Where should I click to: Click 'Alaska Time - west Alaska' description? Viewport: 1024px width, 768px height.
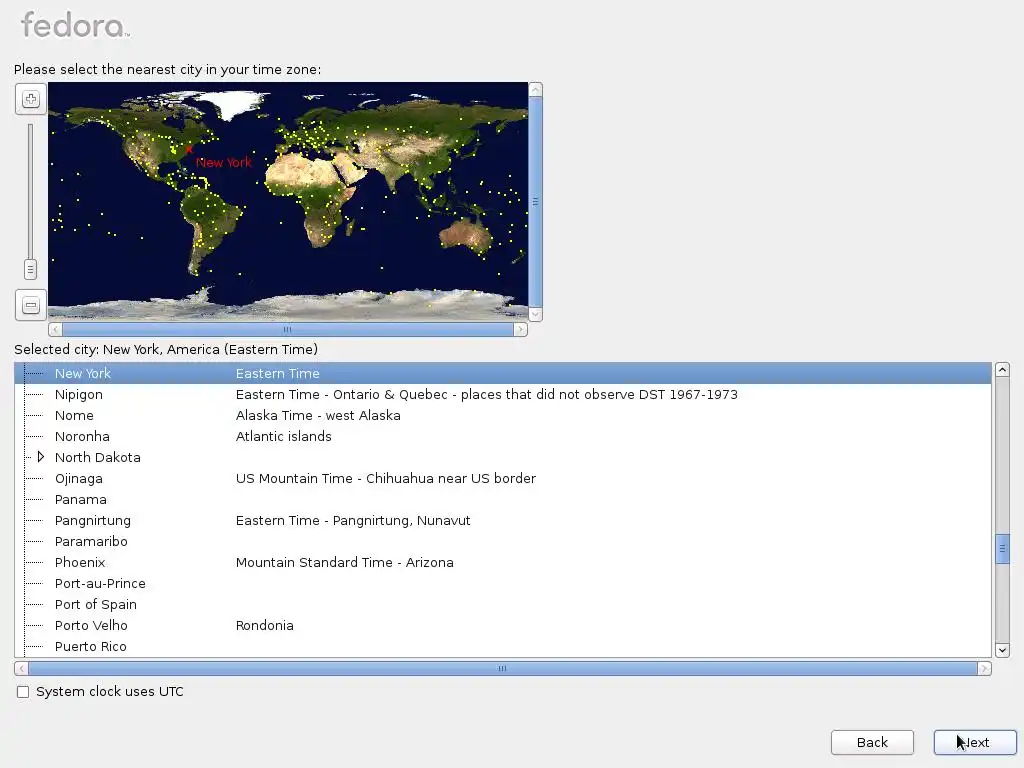click(x=318, y=415)
